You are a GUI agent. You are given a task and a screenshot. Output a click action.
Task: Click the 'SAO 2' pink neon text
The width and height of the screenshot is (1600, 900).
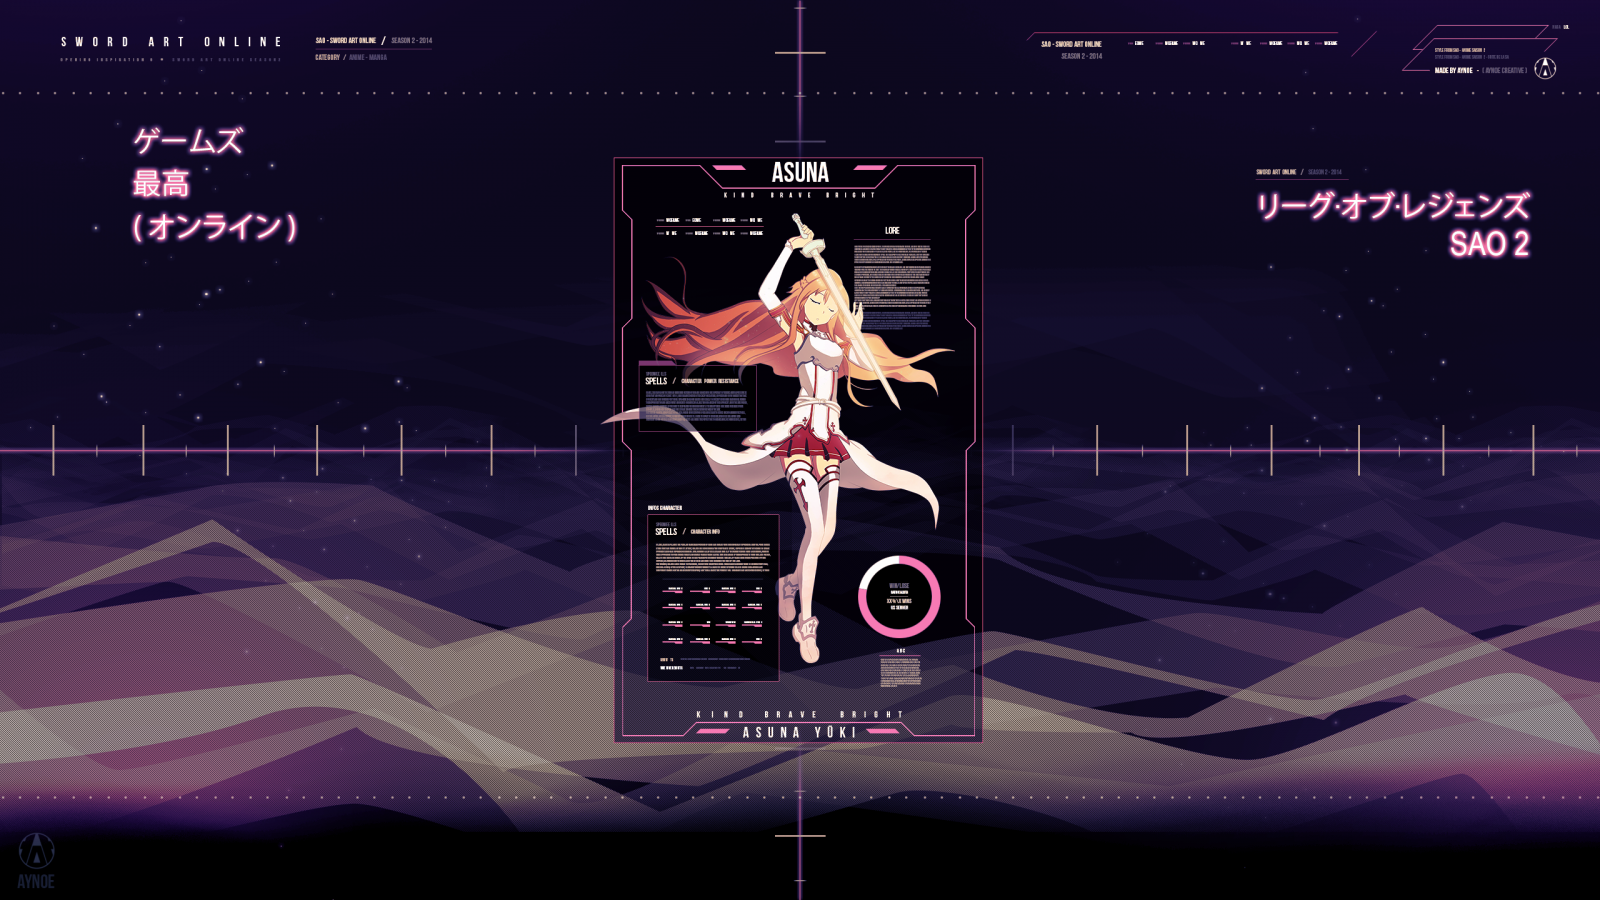(1489, 244)
